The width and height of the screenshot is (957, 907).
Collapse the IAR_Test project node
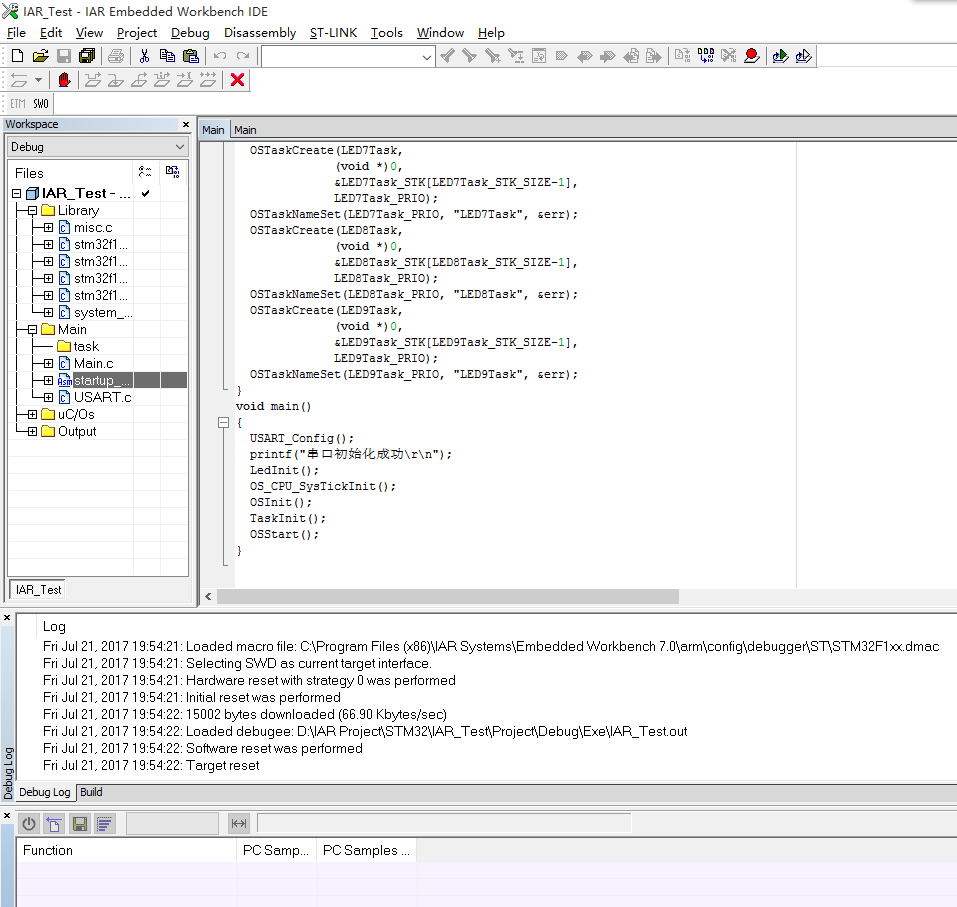pyautogui.click(x=16, y=193)
